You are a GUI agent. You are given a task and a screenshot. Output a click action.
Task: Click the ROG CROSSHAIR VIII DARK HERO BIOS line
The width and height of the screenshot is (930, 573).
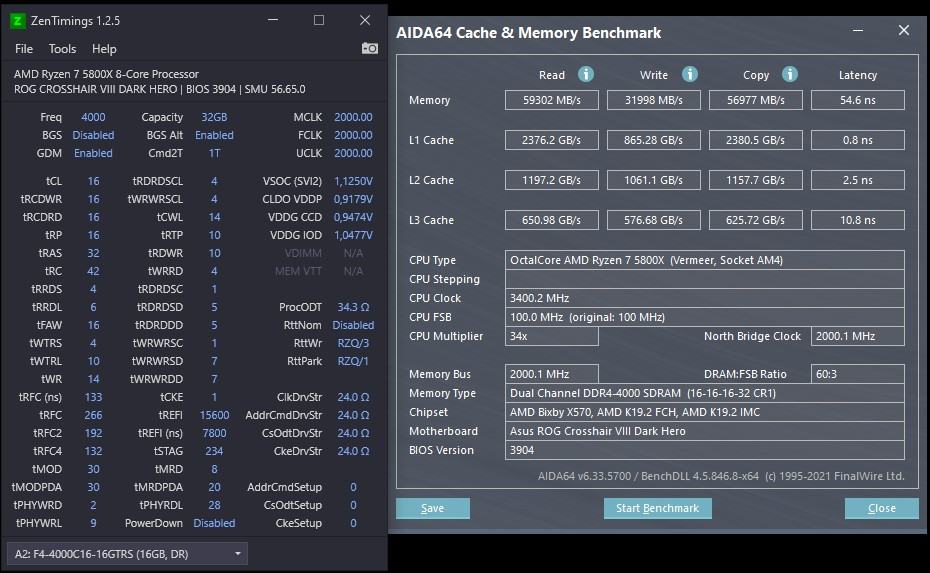click(160, 89)
